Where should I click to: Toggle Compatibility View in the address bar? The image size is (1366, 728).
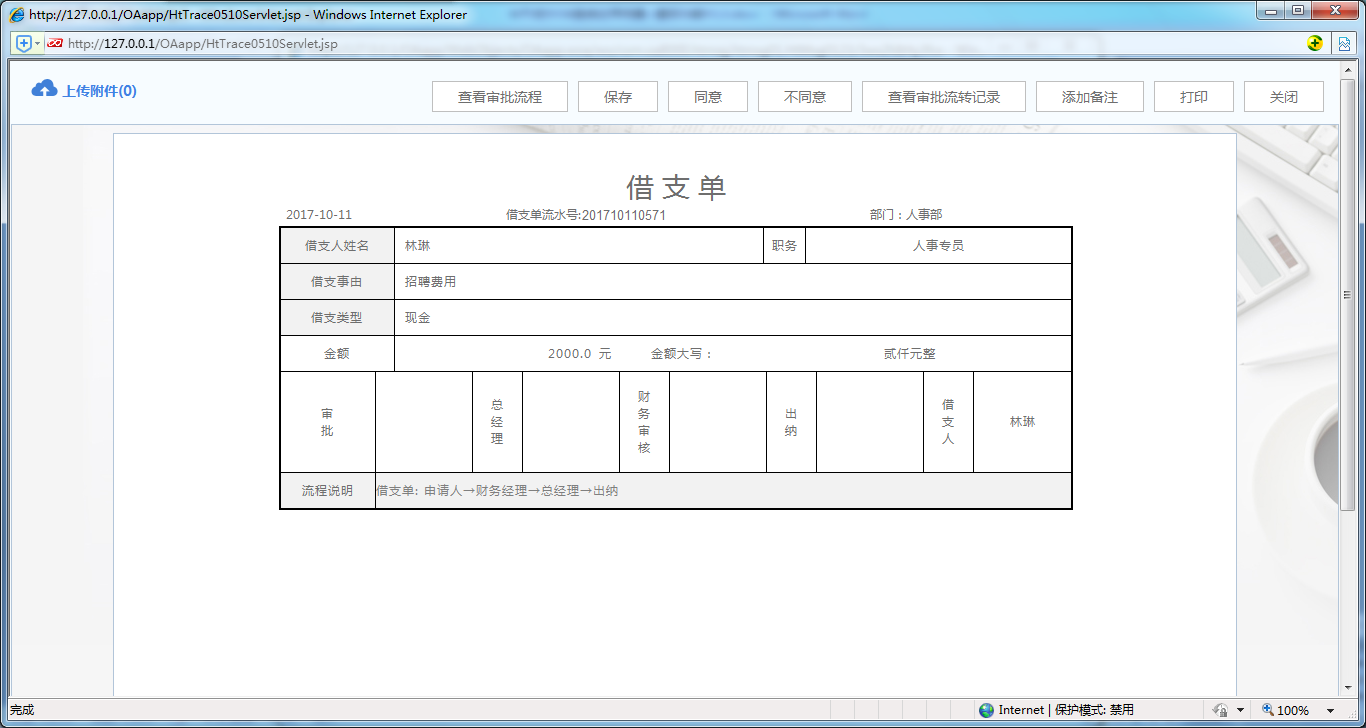click(x=1344, y=43)
